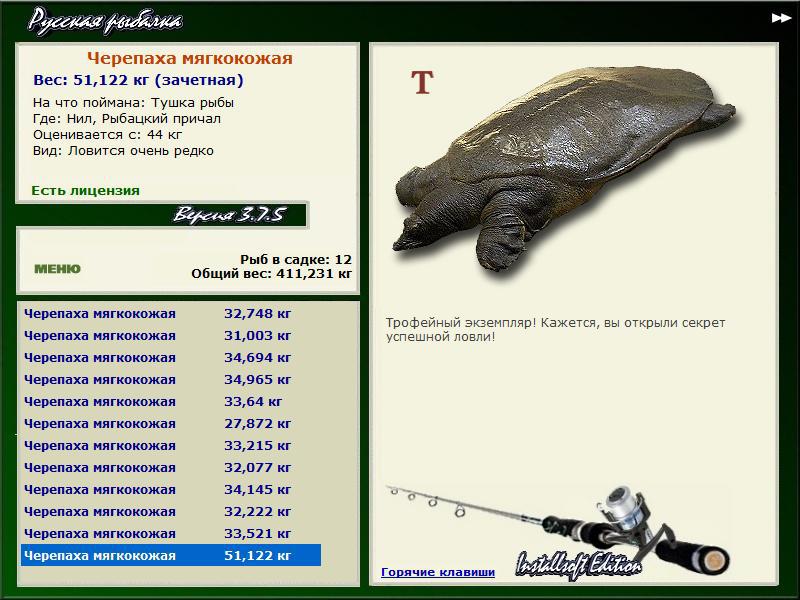Select the 34,145 кг turtle row
Screen dimensions: 800x600
point(171,489)
